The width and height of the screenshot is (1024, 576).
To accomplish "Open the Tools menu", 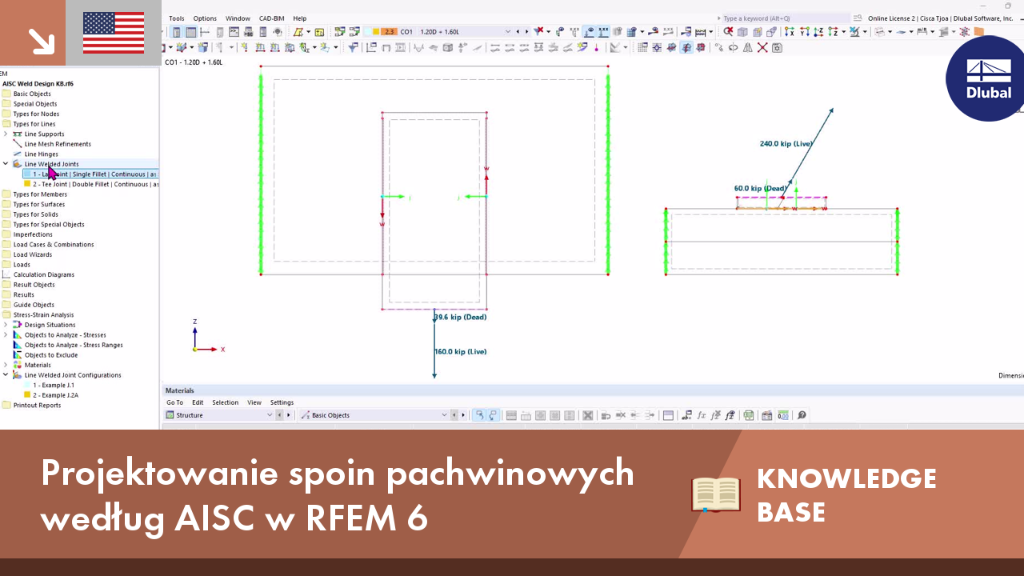I will pos(176,18).
